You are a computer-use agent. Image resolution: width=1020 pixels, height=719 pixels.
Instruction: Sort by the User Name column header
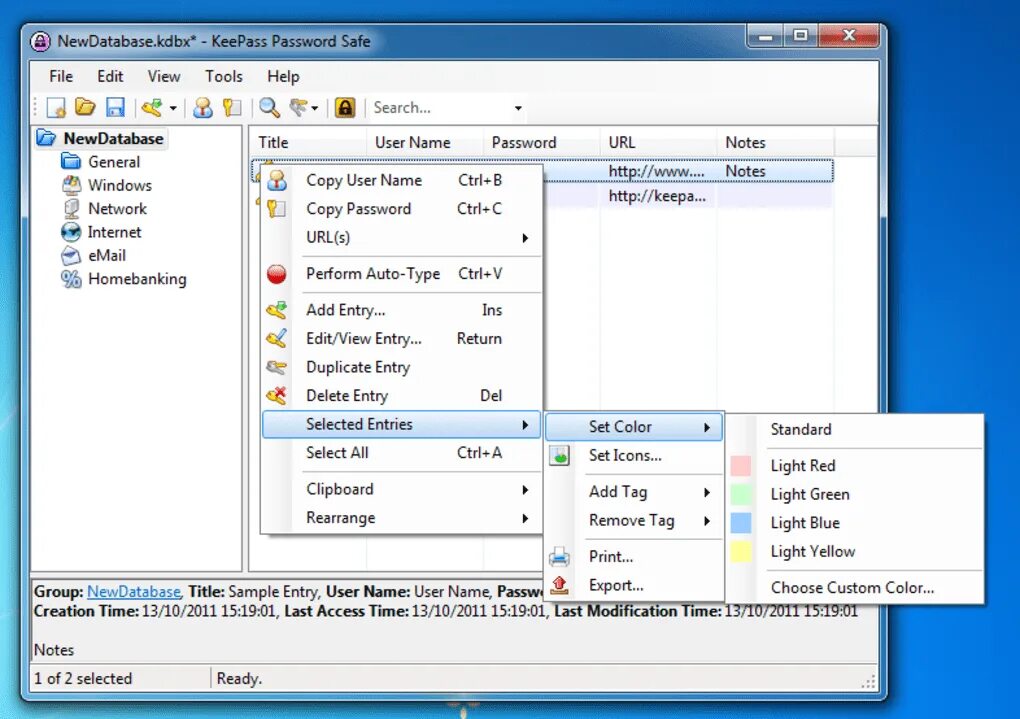point(424,142)
